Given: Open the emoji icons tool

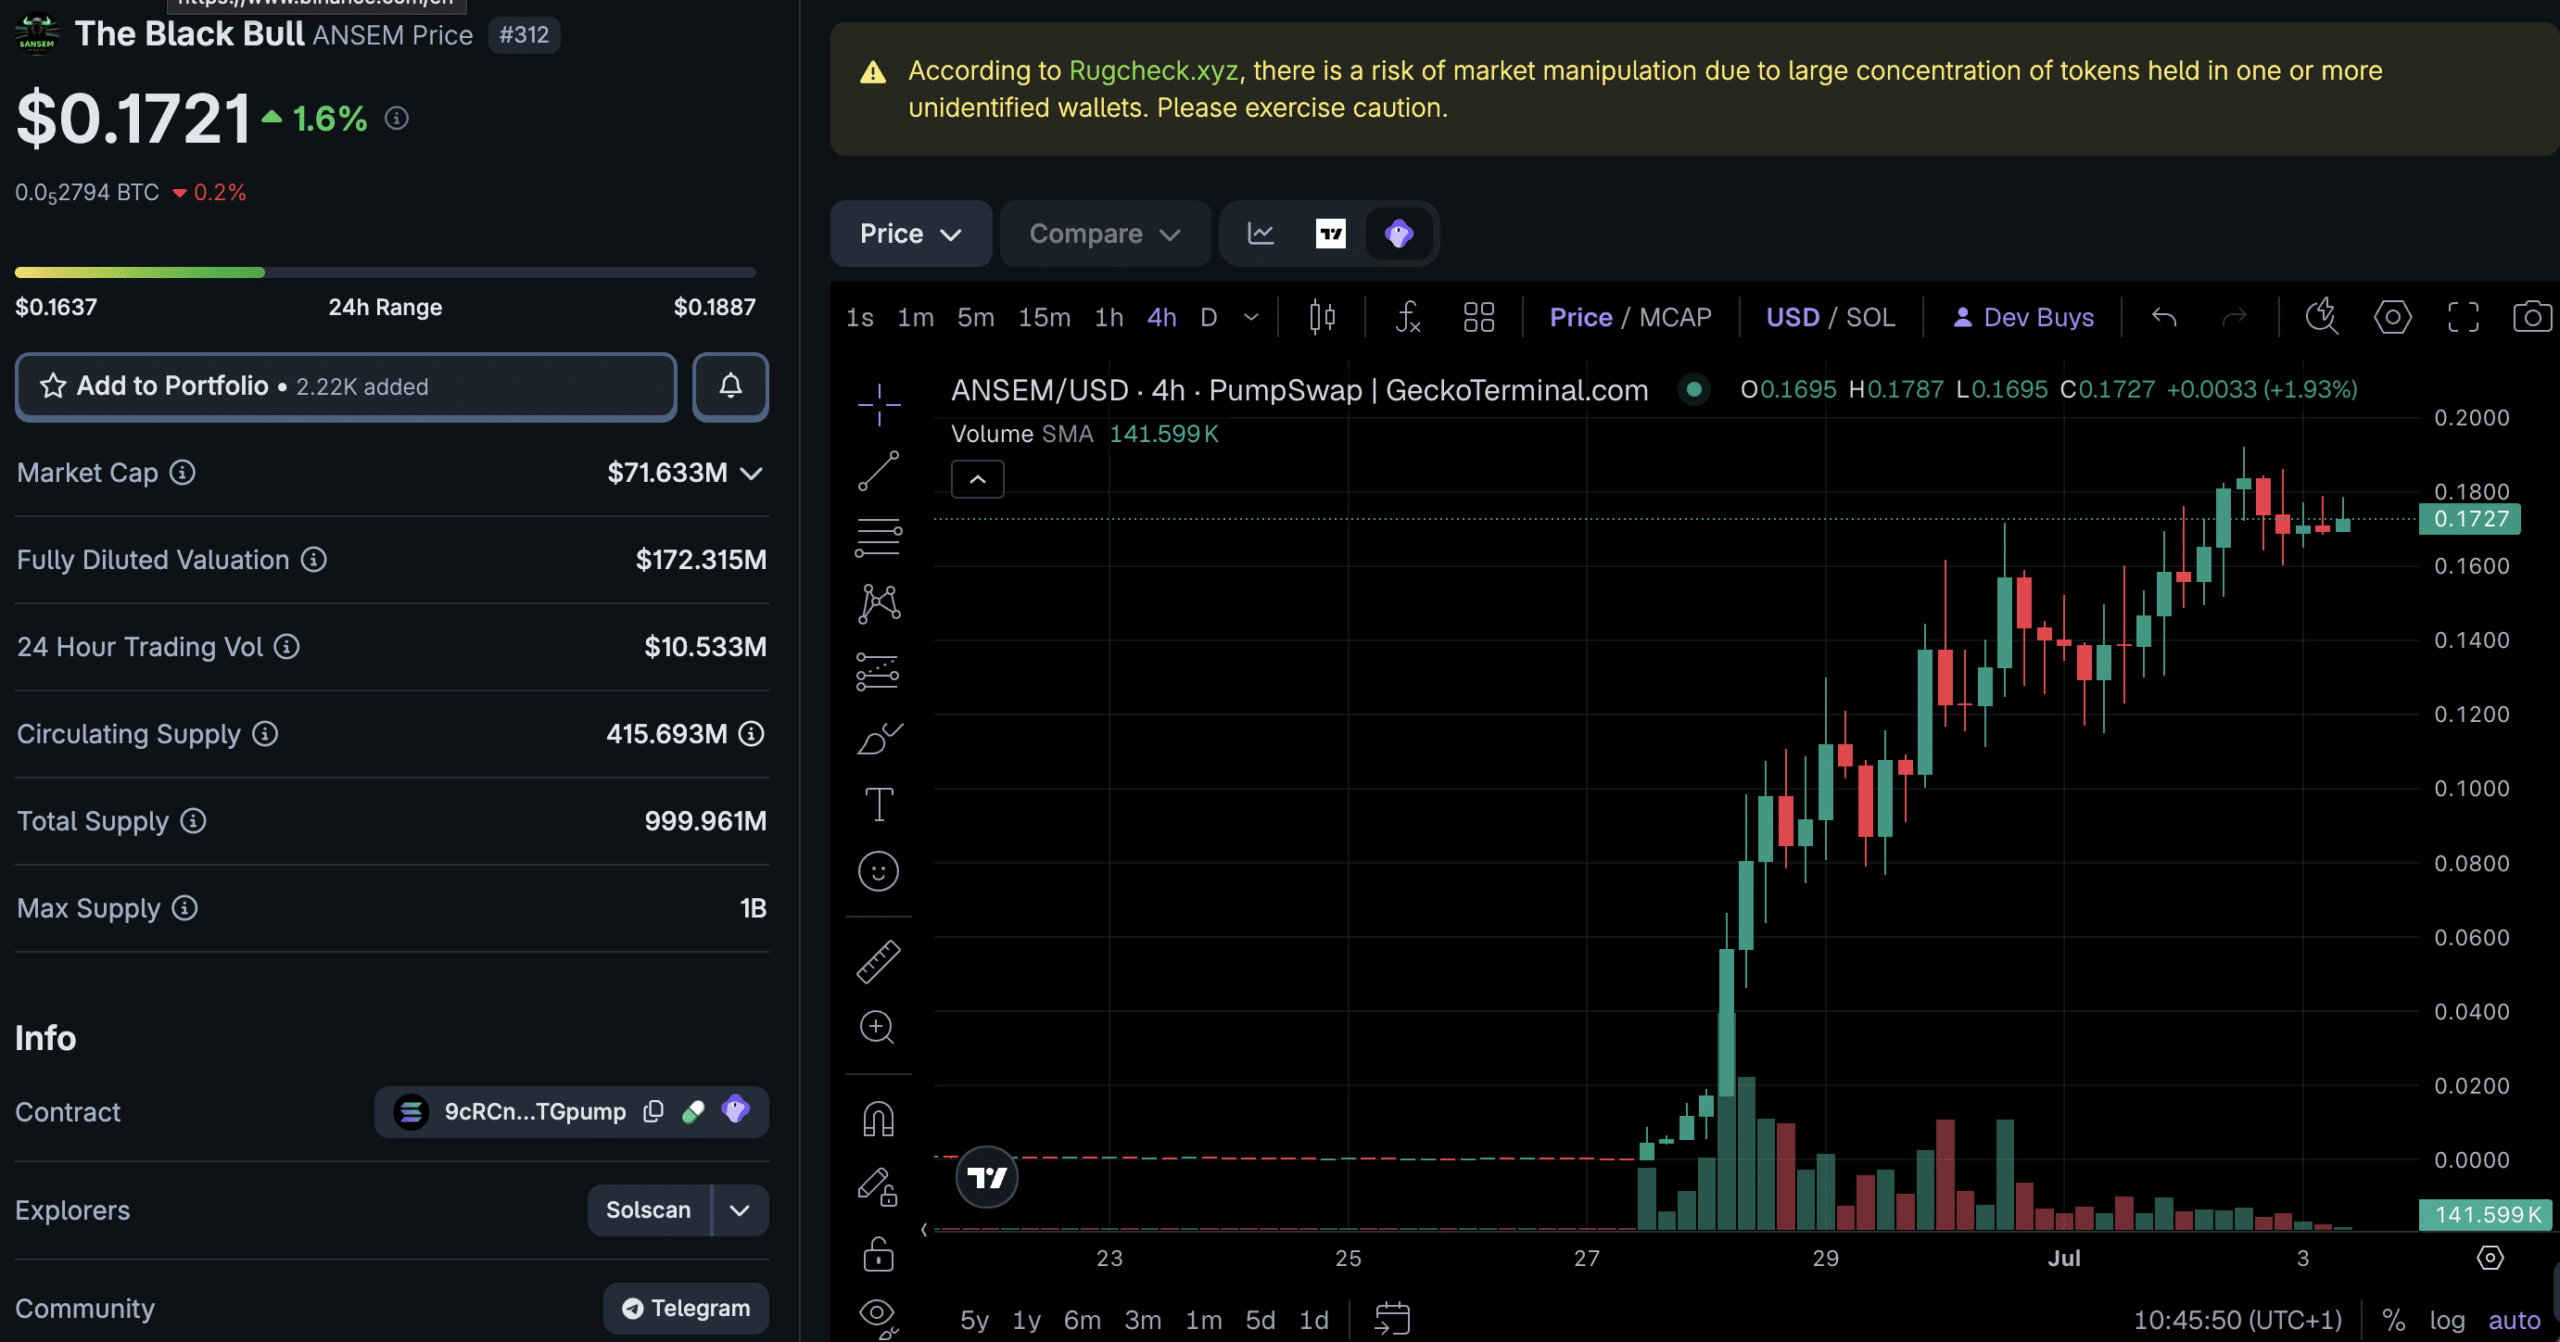Looking at the screenshot, I should click(x=879, y=871).
